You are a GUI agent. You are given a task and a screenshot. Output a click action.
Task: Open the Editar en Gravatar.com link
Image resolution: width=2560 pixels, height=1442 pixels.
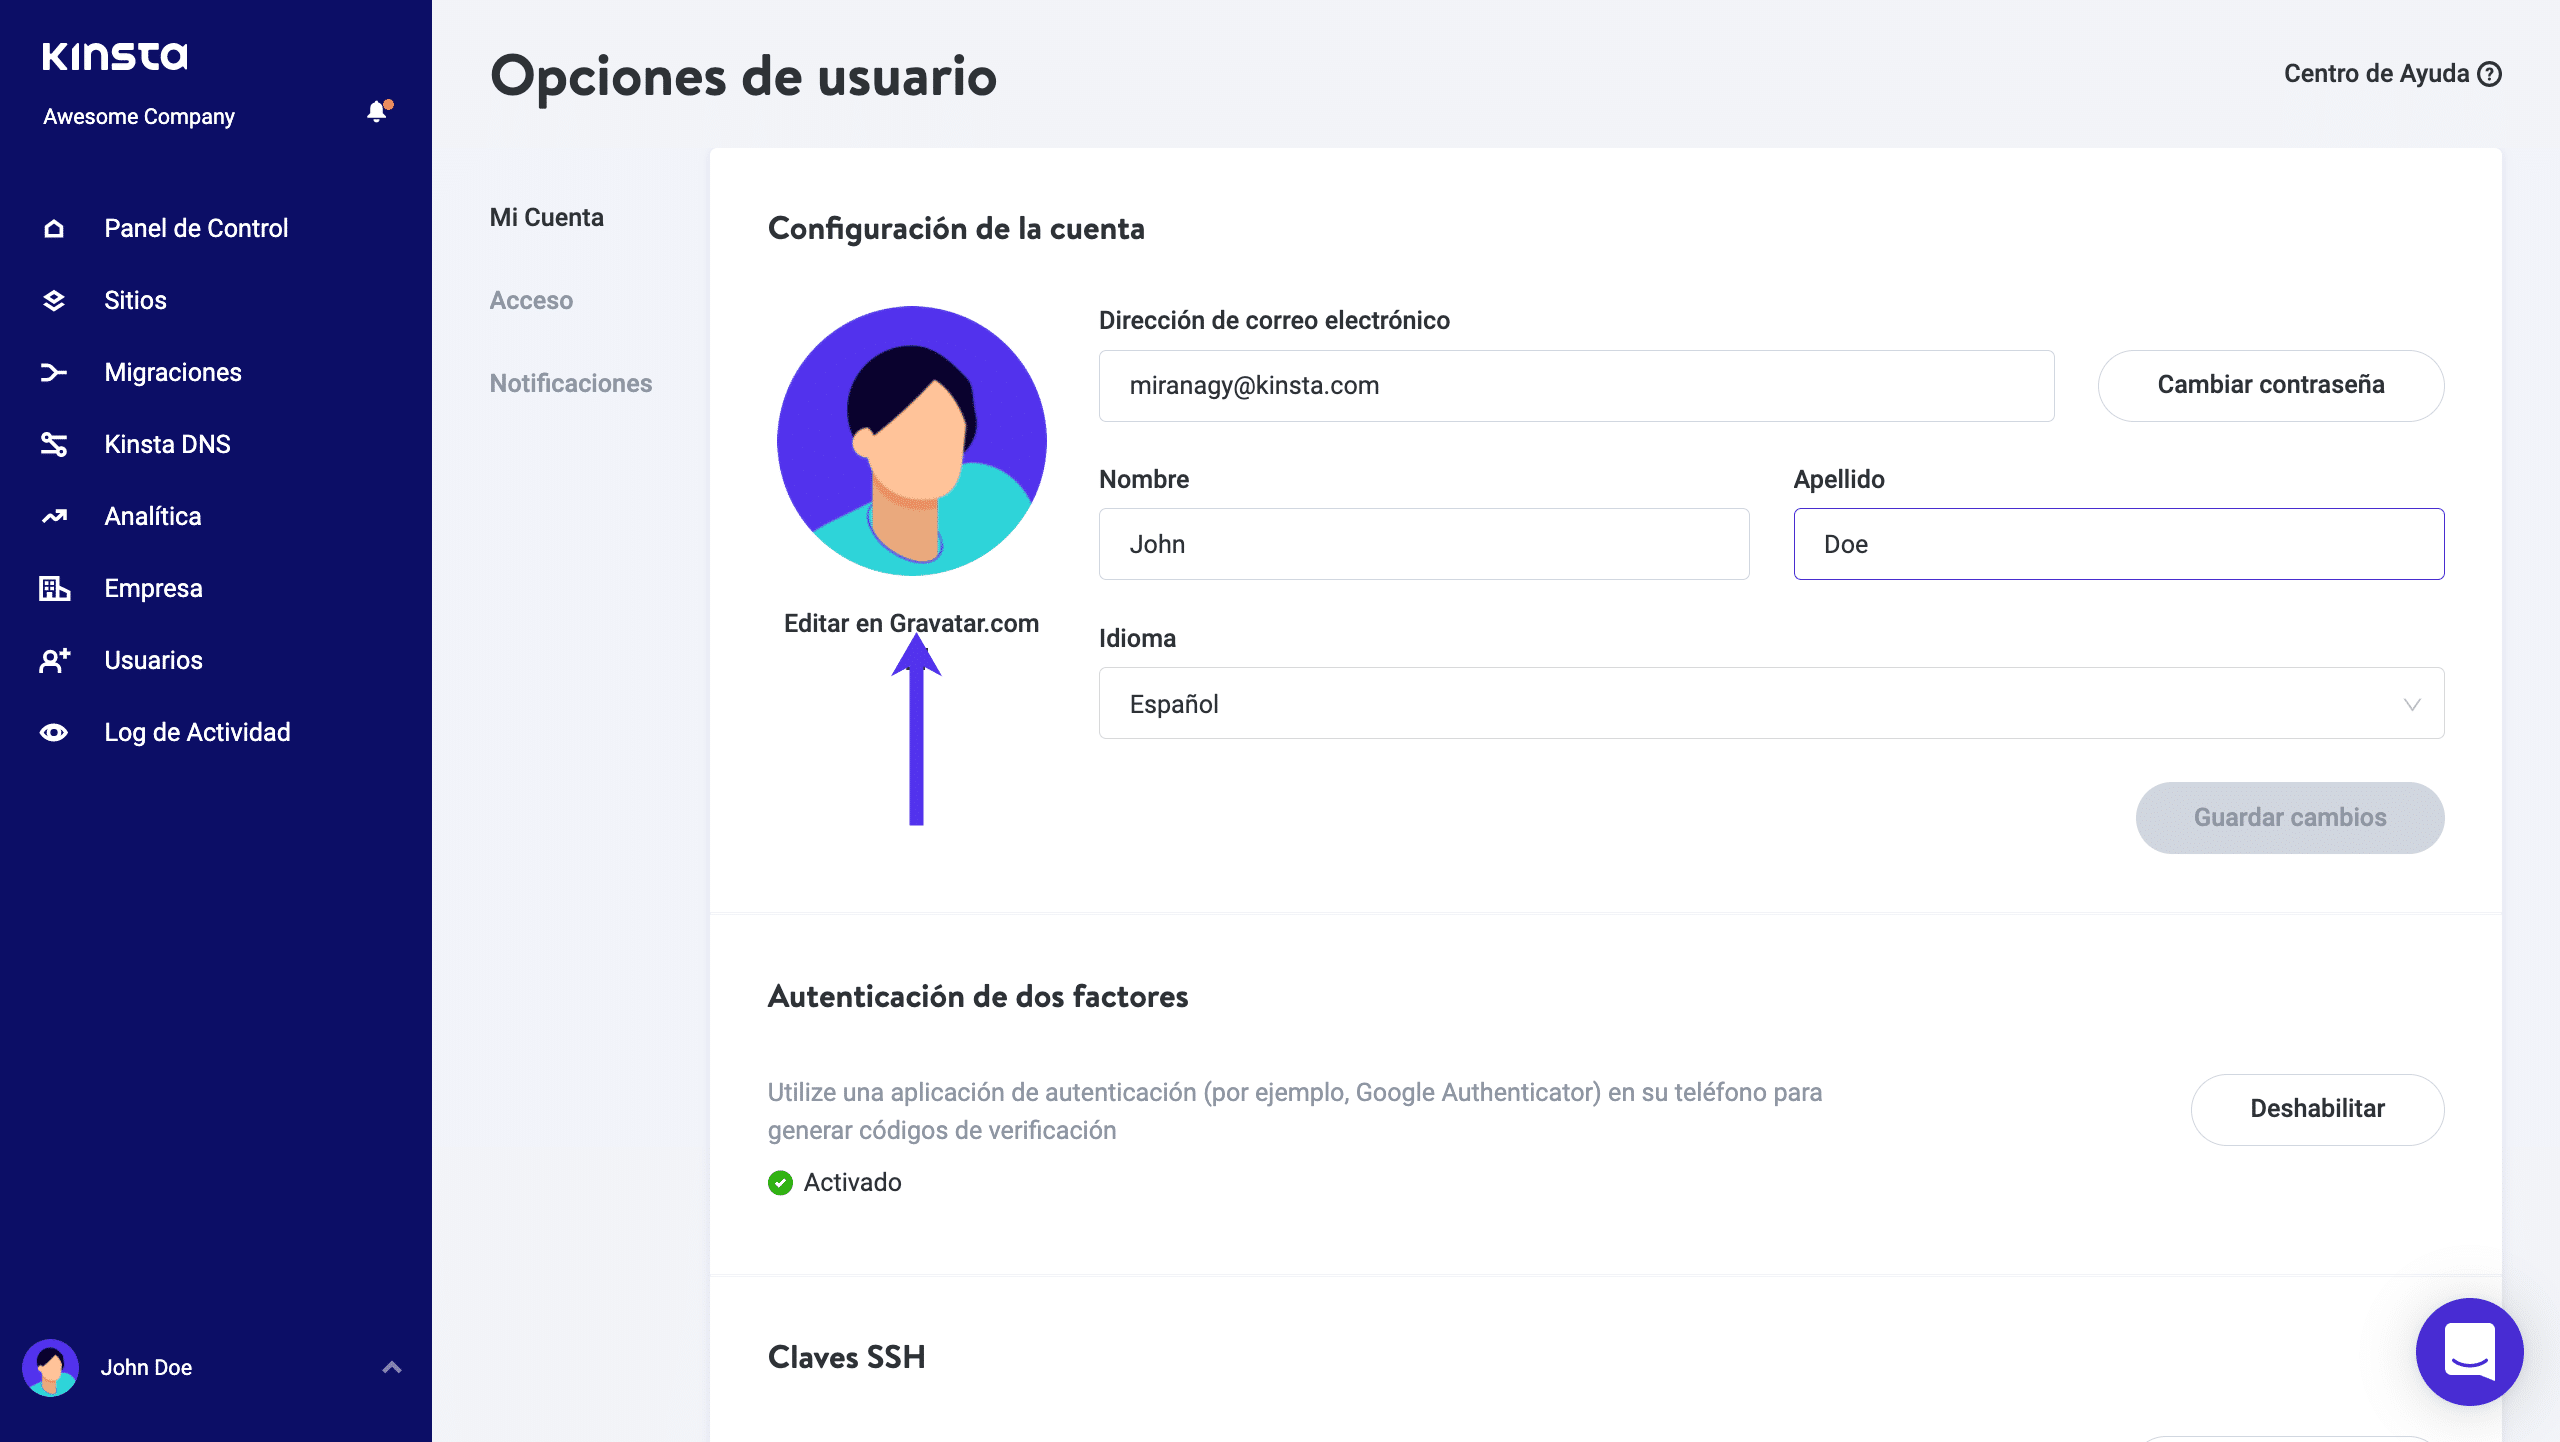click(x=911, y=623)
